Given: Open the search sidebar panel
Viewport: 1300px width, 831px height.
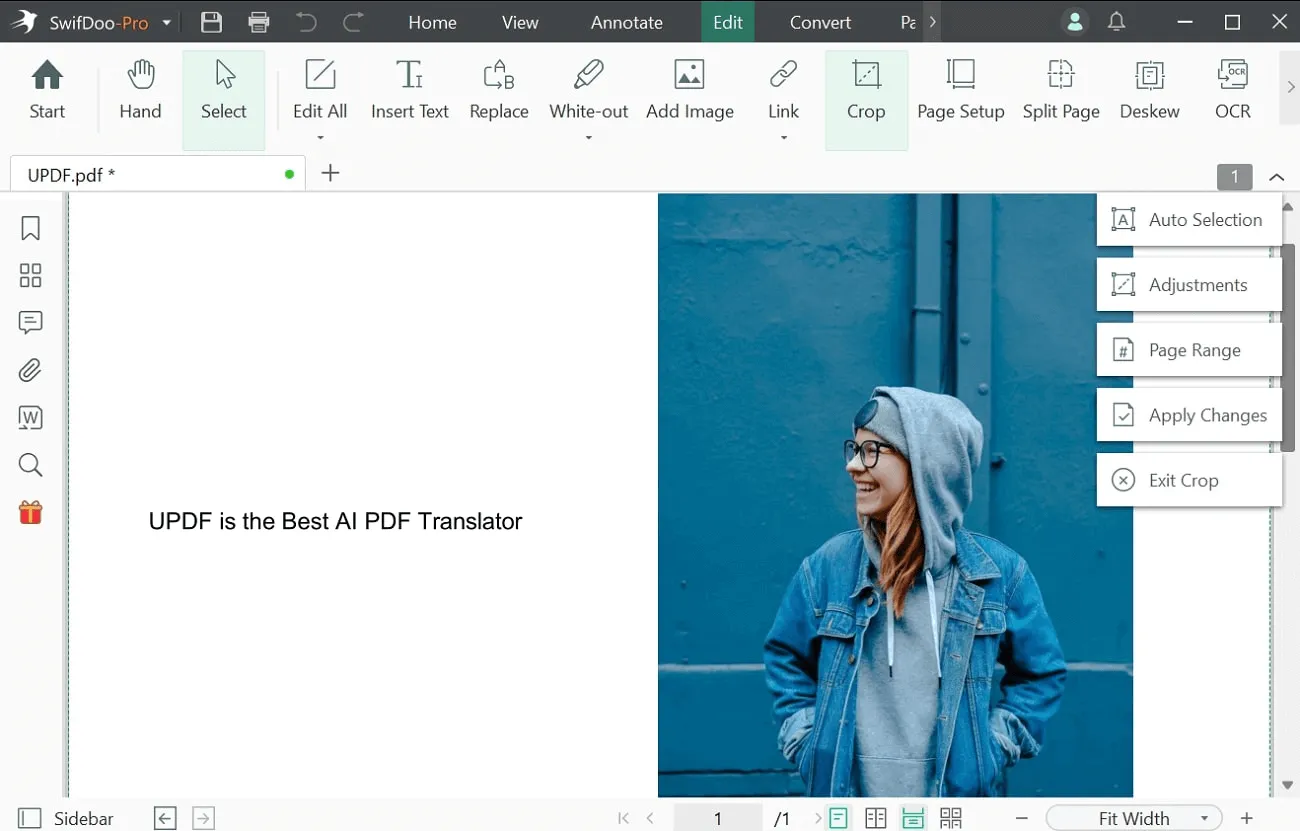Looking at the screenshot, I should 30,464.
